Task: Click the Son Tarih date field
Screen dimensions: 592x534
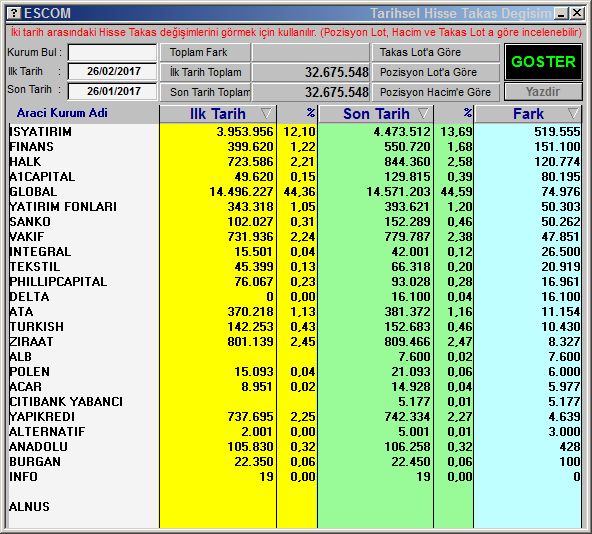Action: pyautogui.click(x=112, y=91)
